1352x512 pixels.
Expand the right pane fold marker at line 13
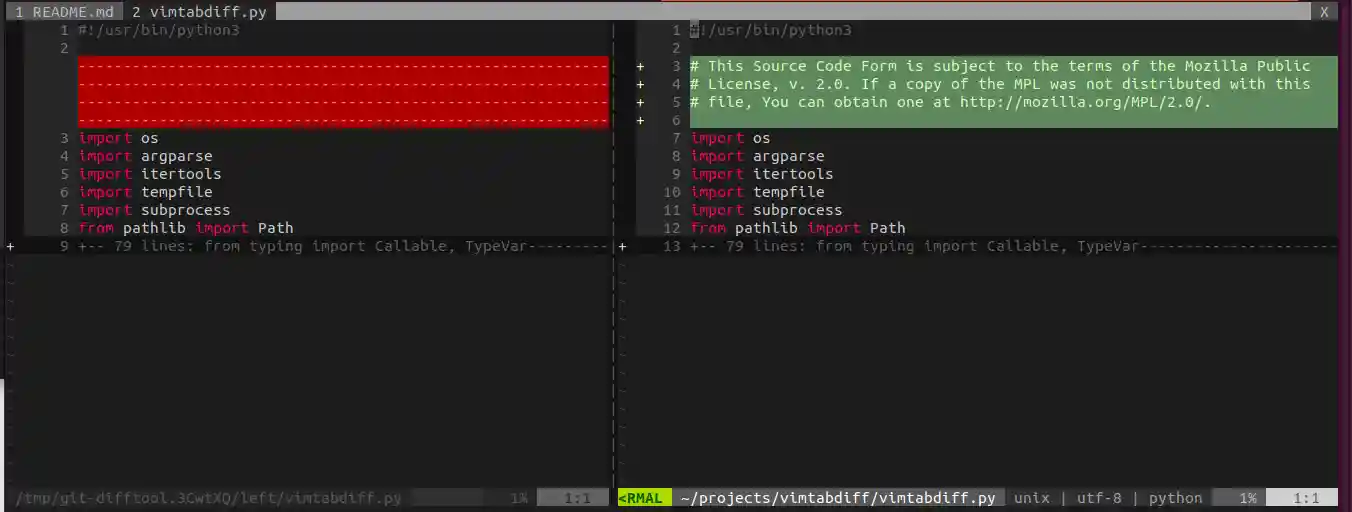(x=622, y=246)
